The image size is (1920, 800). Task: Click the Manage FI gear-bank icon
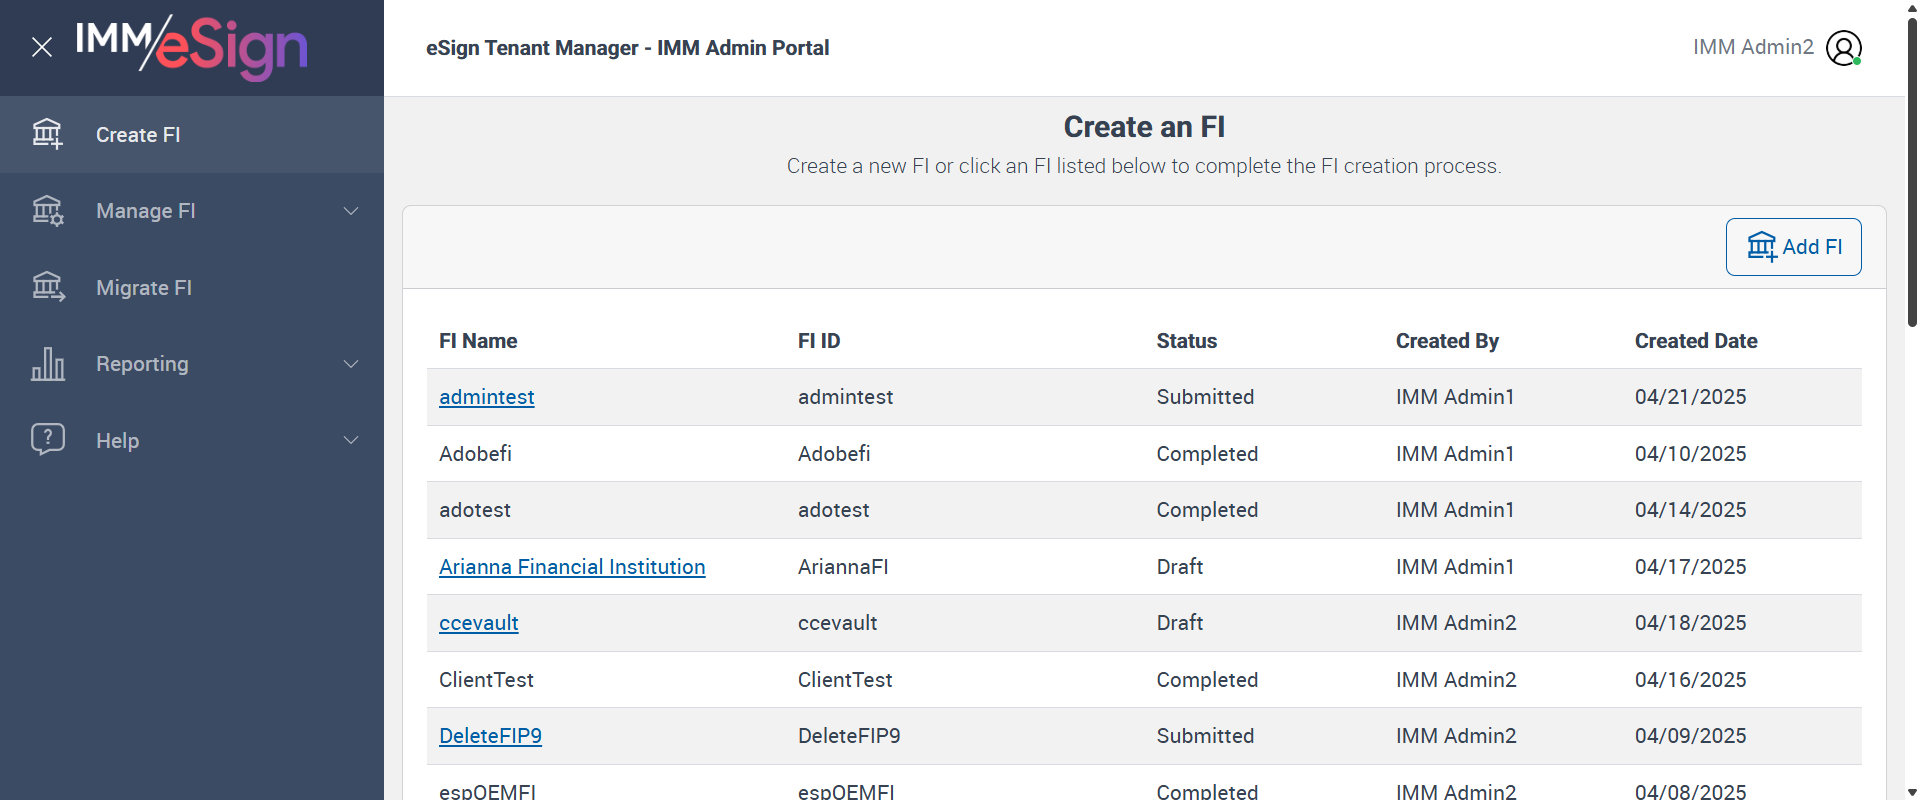tap(47, 211)
